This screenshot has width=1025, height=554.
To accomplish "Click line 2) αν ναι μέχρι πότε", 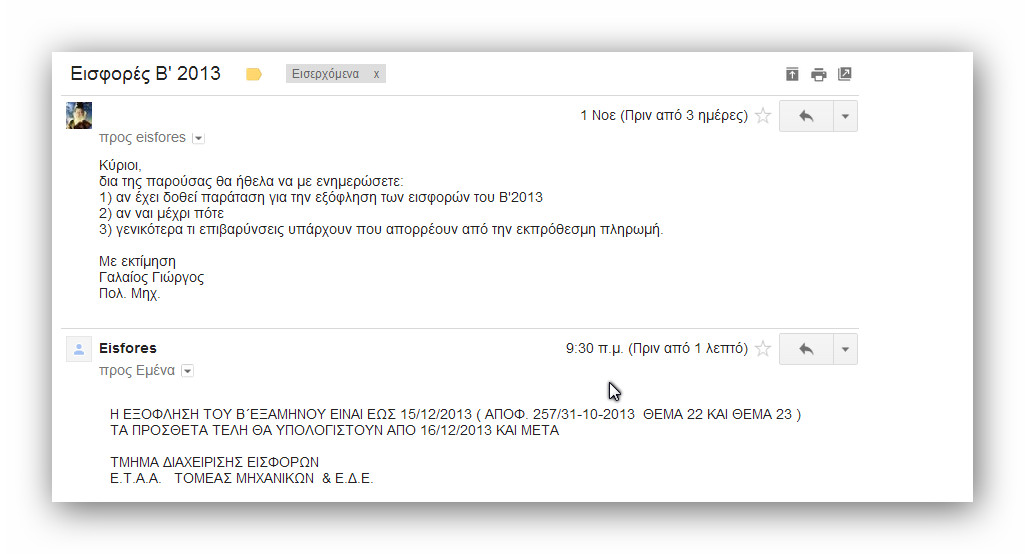I will point(161,213).
